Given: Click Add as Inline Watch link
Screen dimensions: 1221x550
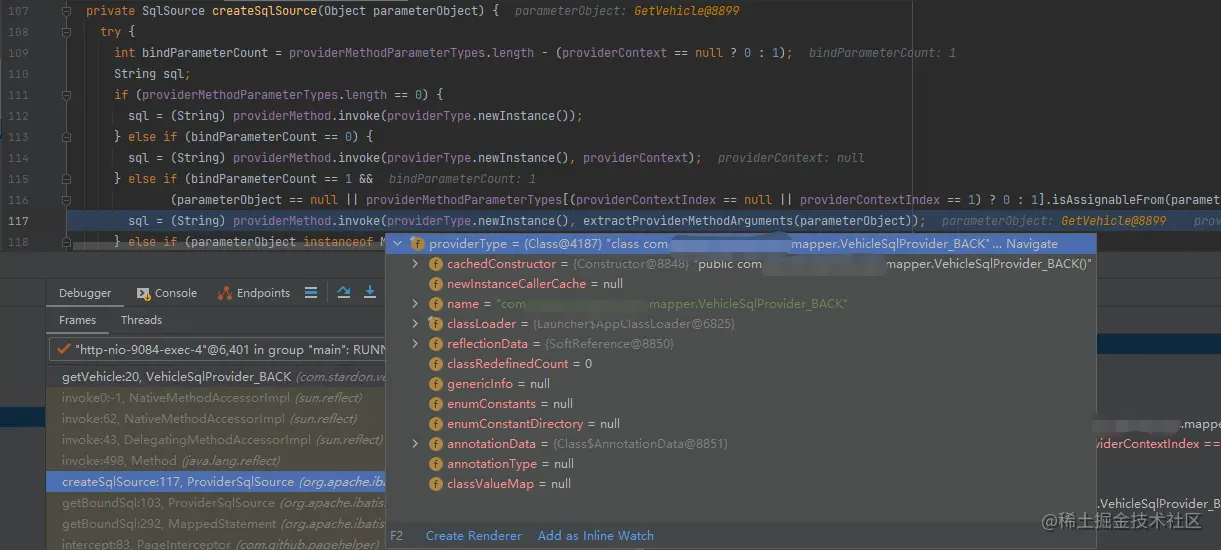Looking at the screenshot, I should (596, 536).
